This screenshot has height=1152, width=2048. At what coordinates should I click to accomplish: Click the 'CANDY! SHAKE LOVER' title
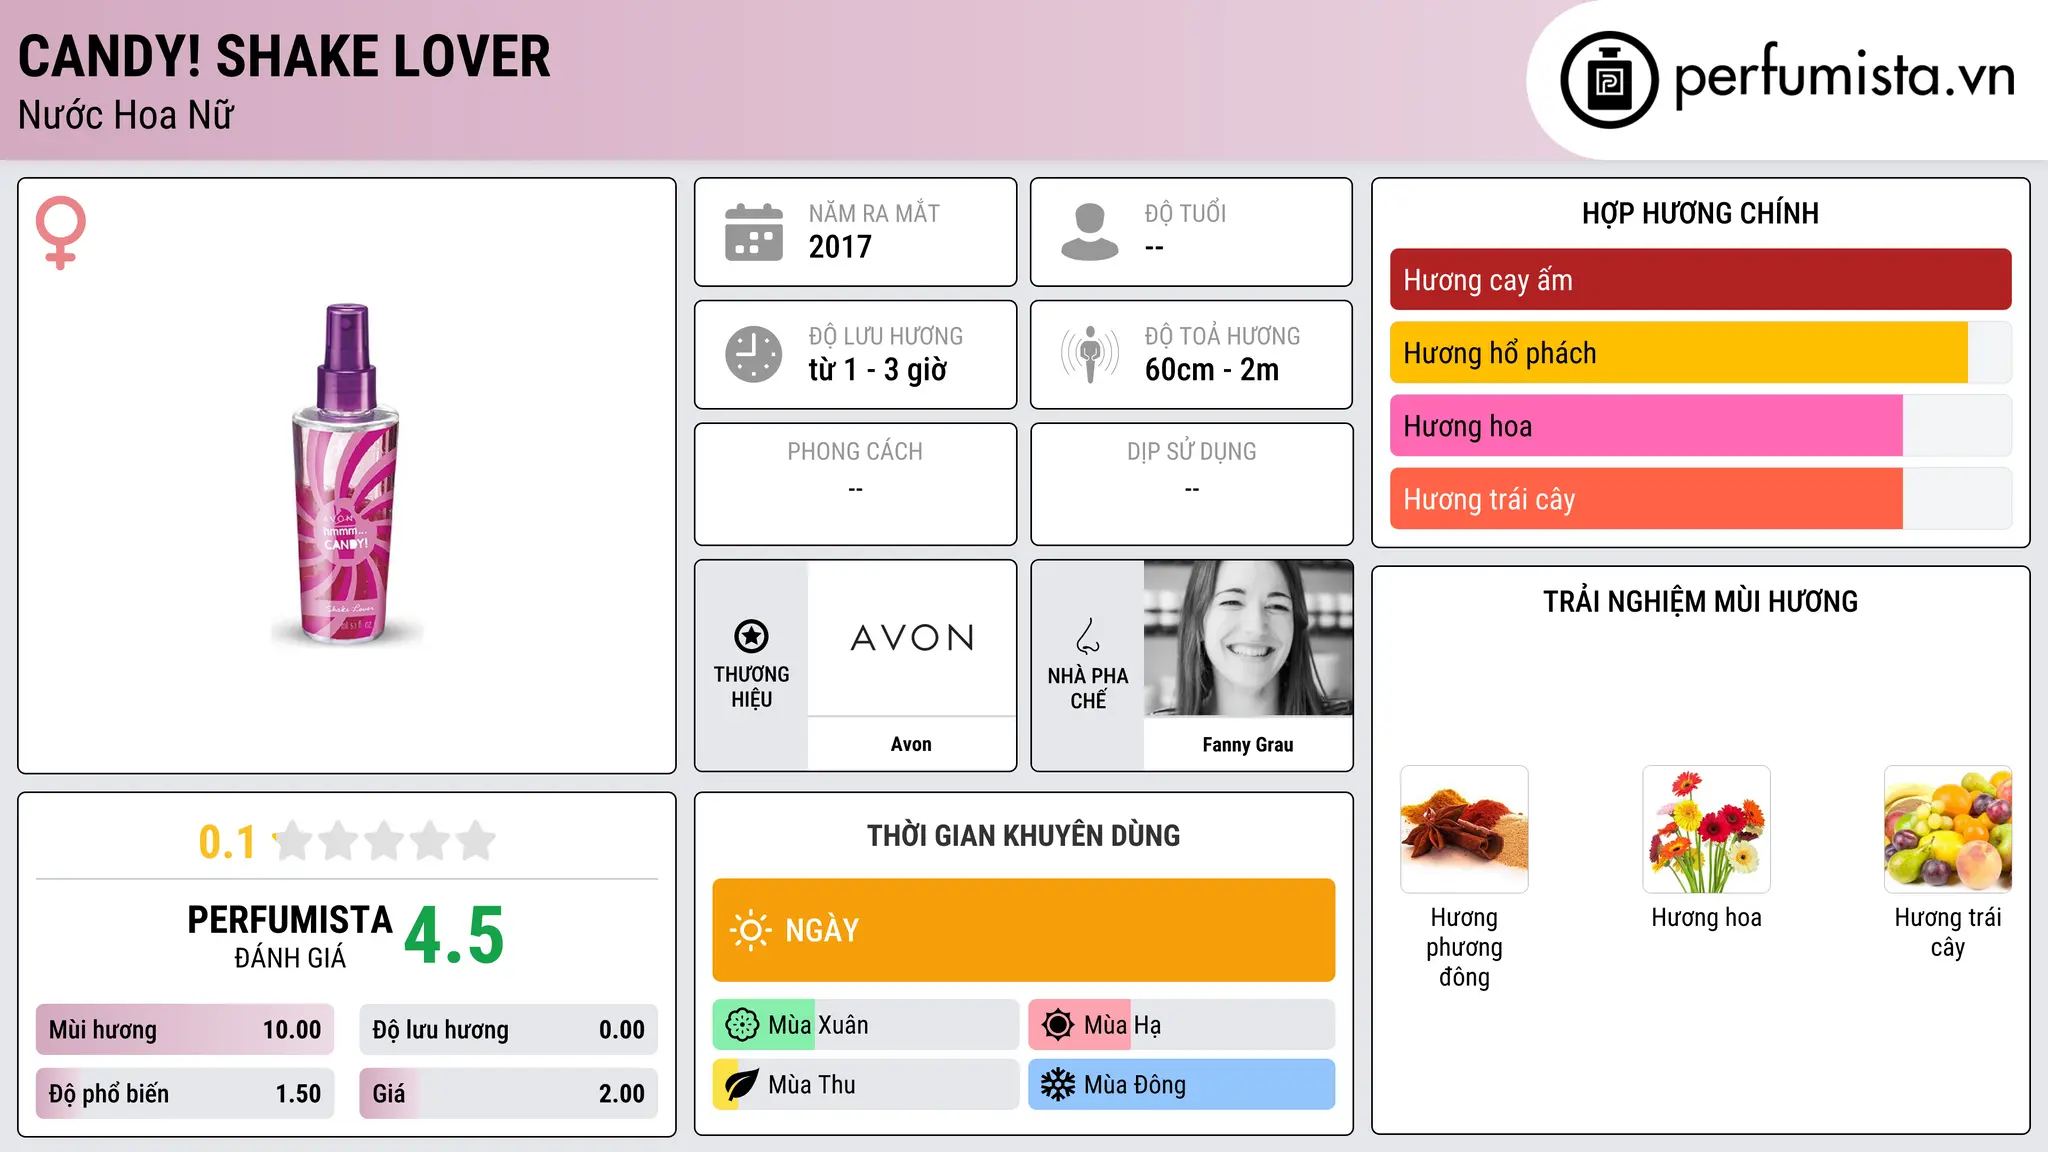coord(284,57)
